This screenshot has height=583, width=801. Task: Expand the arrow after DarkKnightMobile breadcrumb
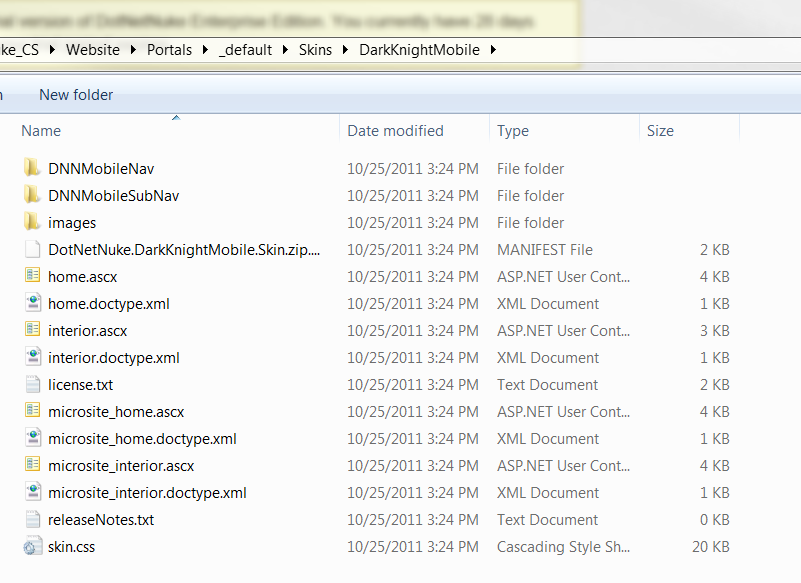(493, 50)
